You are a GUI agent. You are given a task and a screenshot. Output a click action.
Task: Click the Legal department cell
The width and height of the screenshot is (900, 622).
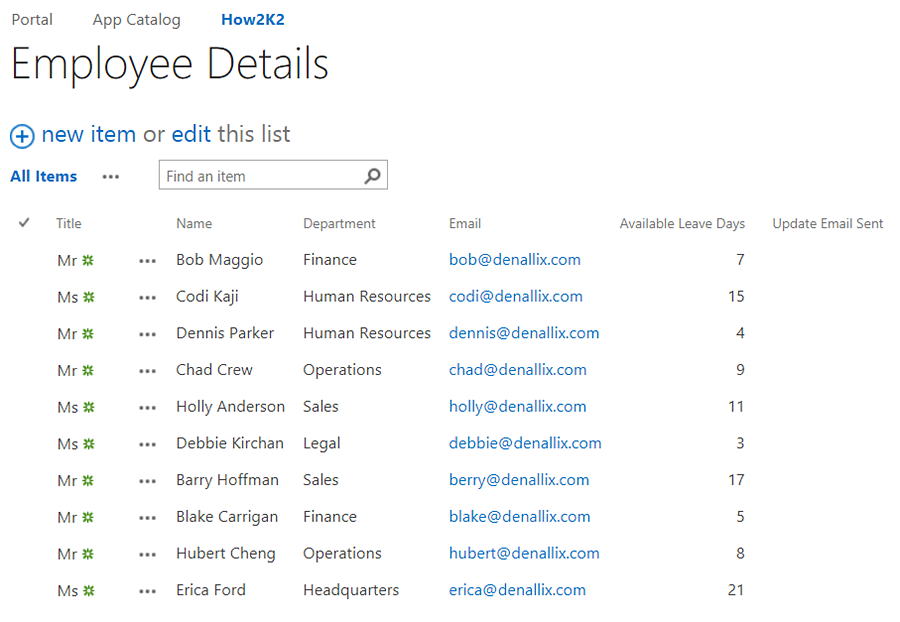click(x=321, y=444)
